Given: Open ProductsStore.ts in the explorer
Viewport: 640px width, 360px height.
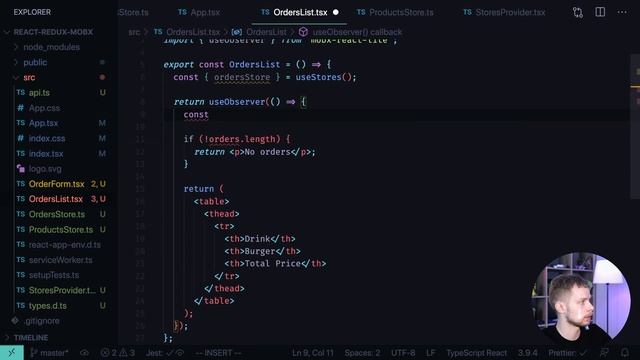Looking at the screenshot, I should point(61,229).
